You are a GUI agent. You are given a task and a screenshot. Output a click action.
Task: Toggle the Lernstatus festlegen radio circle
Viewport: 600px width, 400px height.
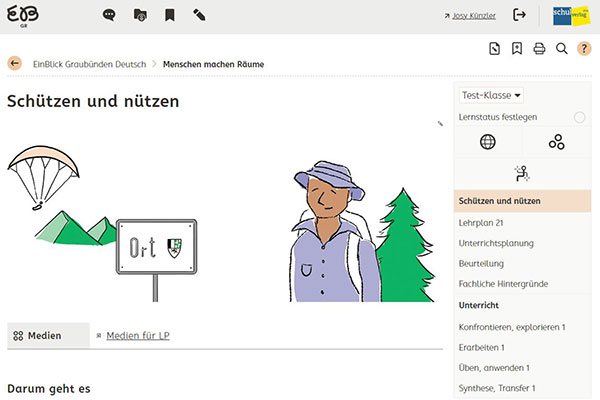pos(579,117)
